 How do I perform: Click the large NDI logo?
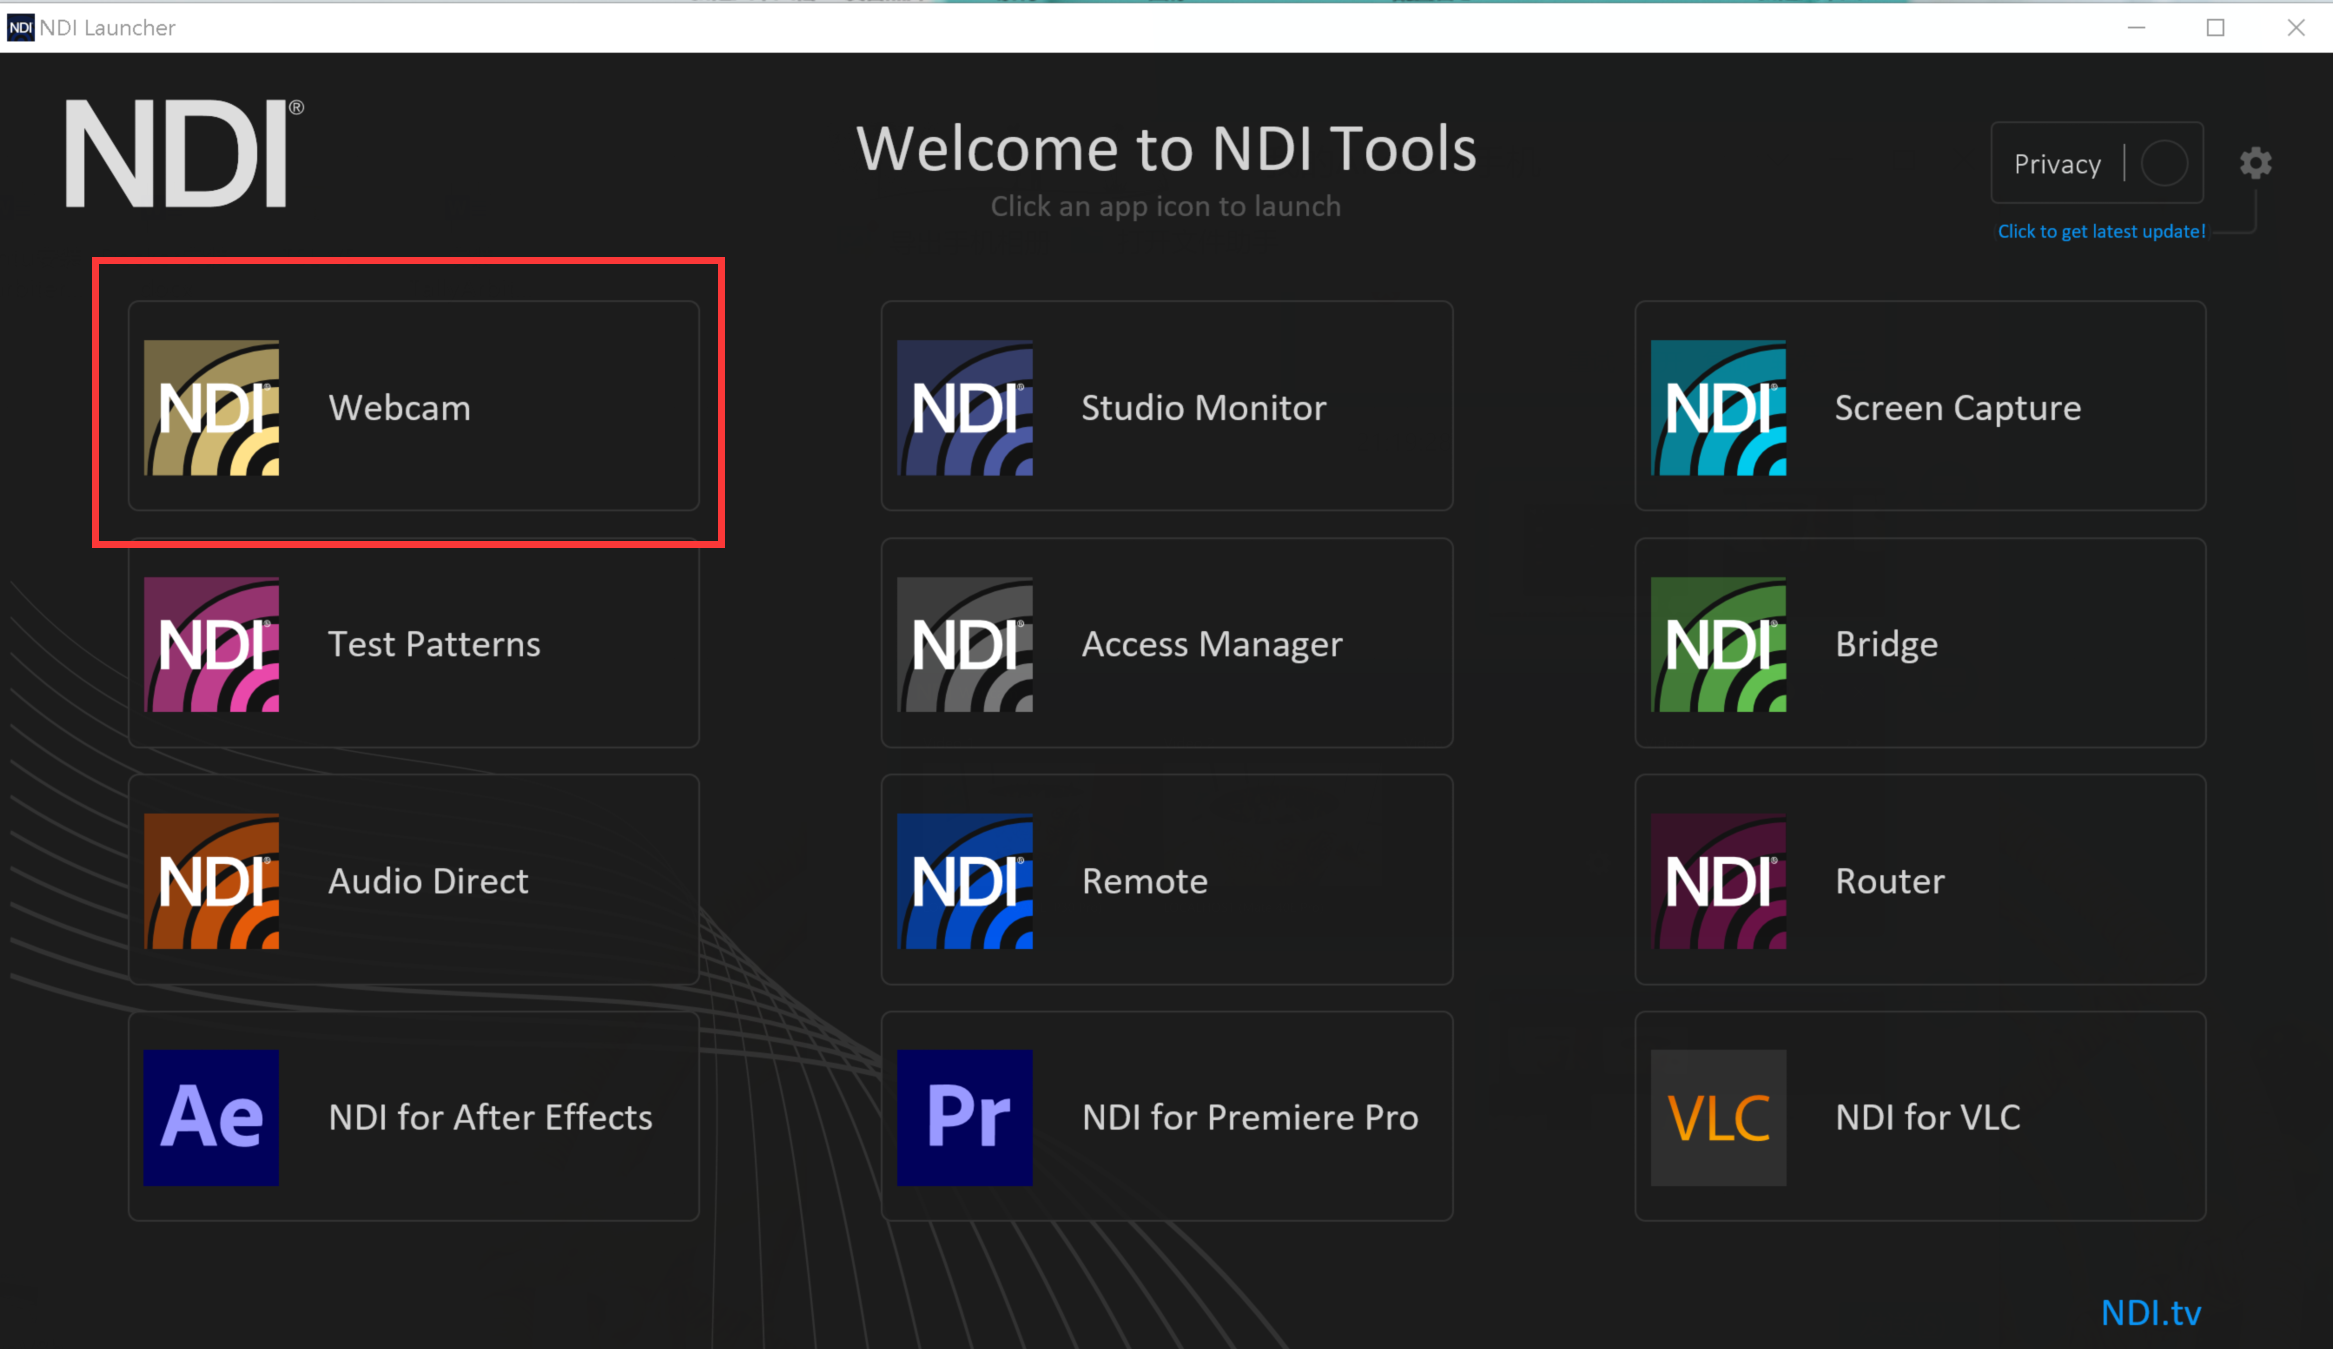click(x=184, y=153)
